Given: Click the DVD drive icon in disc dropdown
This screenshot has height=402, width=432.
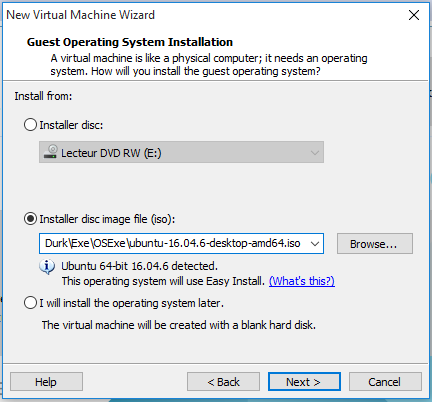Looking at the screenshot, I should pyautogui.click(x=51, y=152).
